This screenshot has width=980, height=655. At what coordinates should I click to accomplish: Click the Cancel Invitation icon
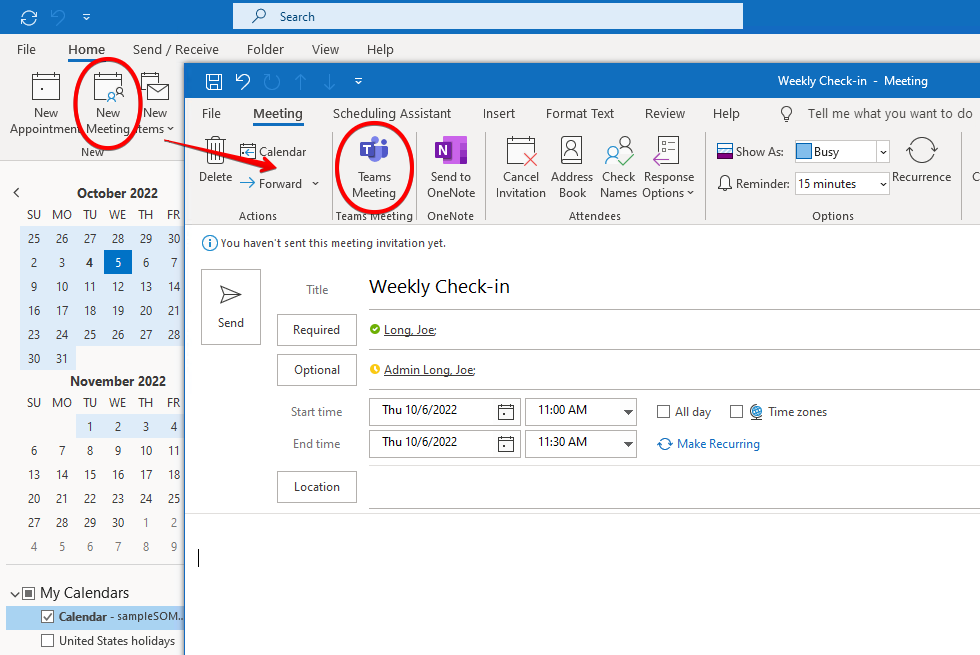521,152
